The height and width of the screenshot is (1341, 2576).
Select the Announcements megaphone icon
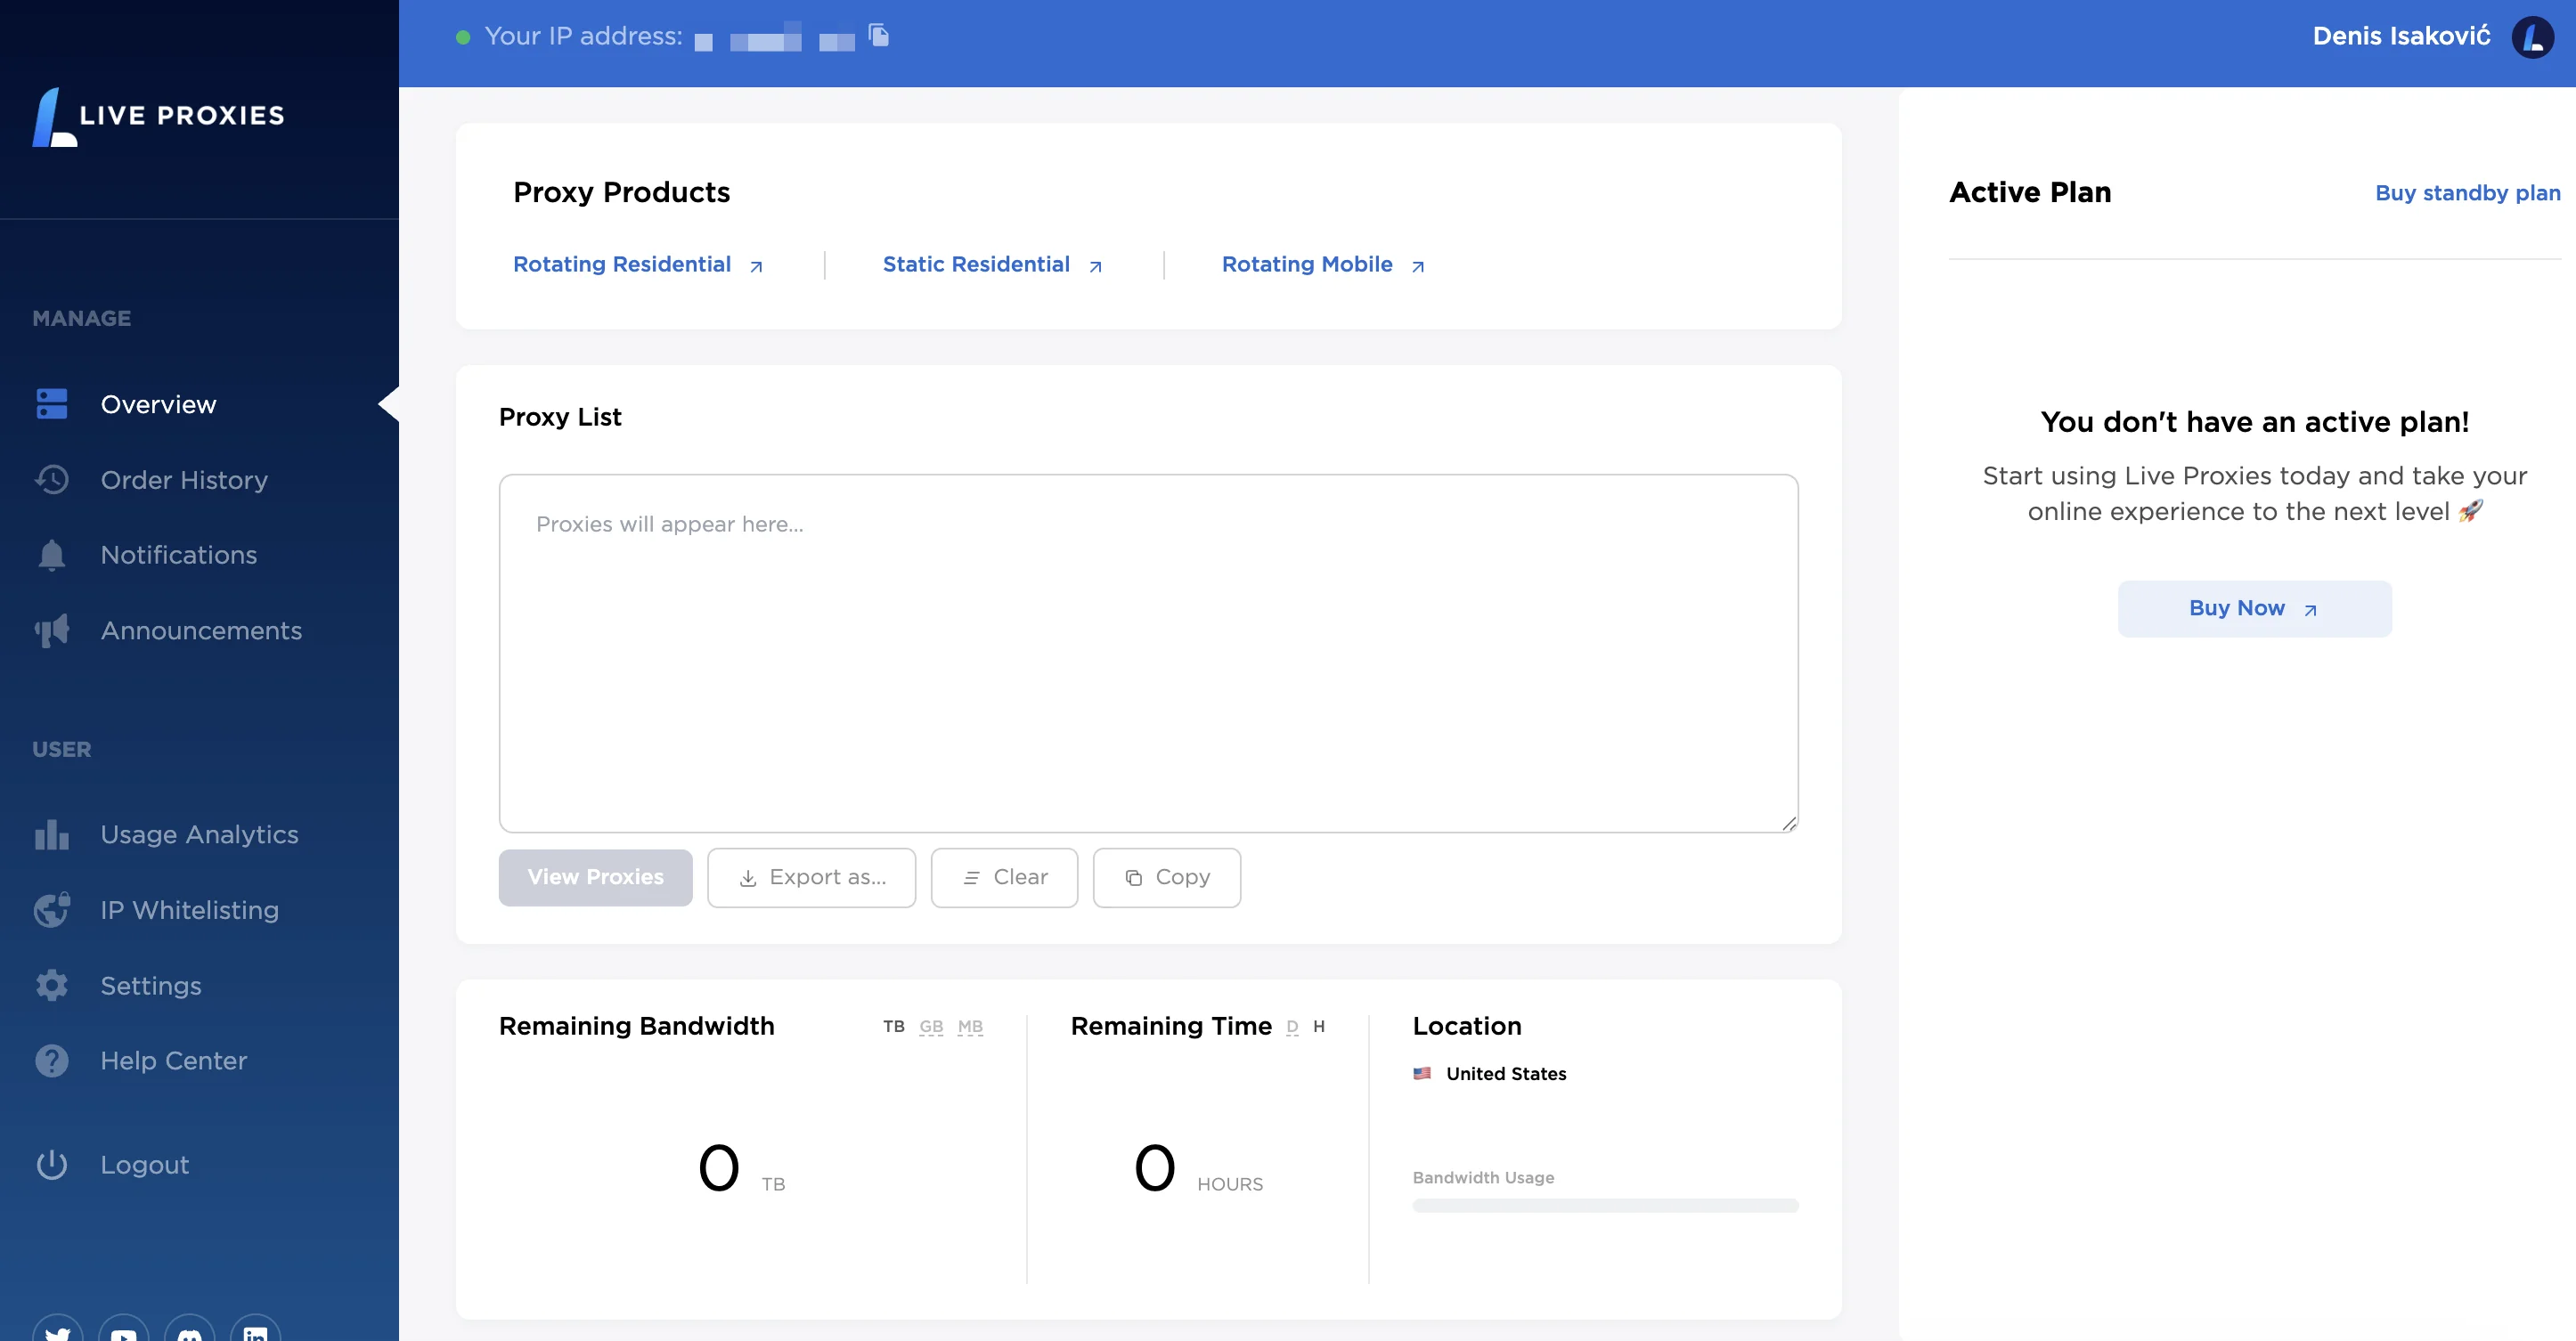click(x=51, y=630)
